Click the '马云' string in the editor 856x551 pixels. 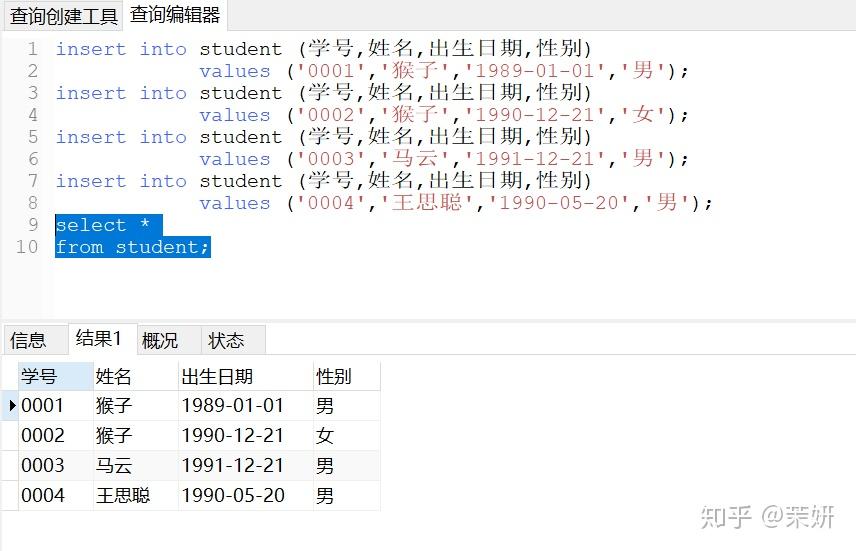(x=415, y=158)
